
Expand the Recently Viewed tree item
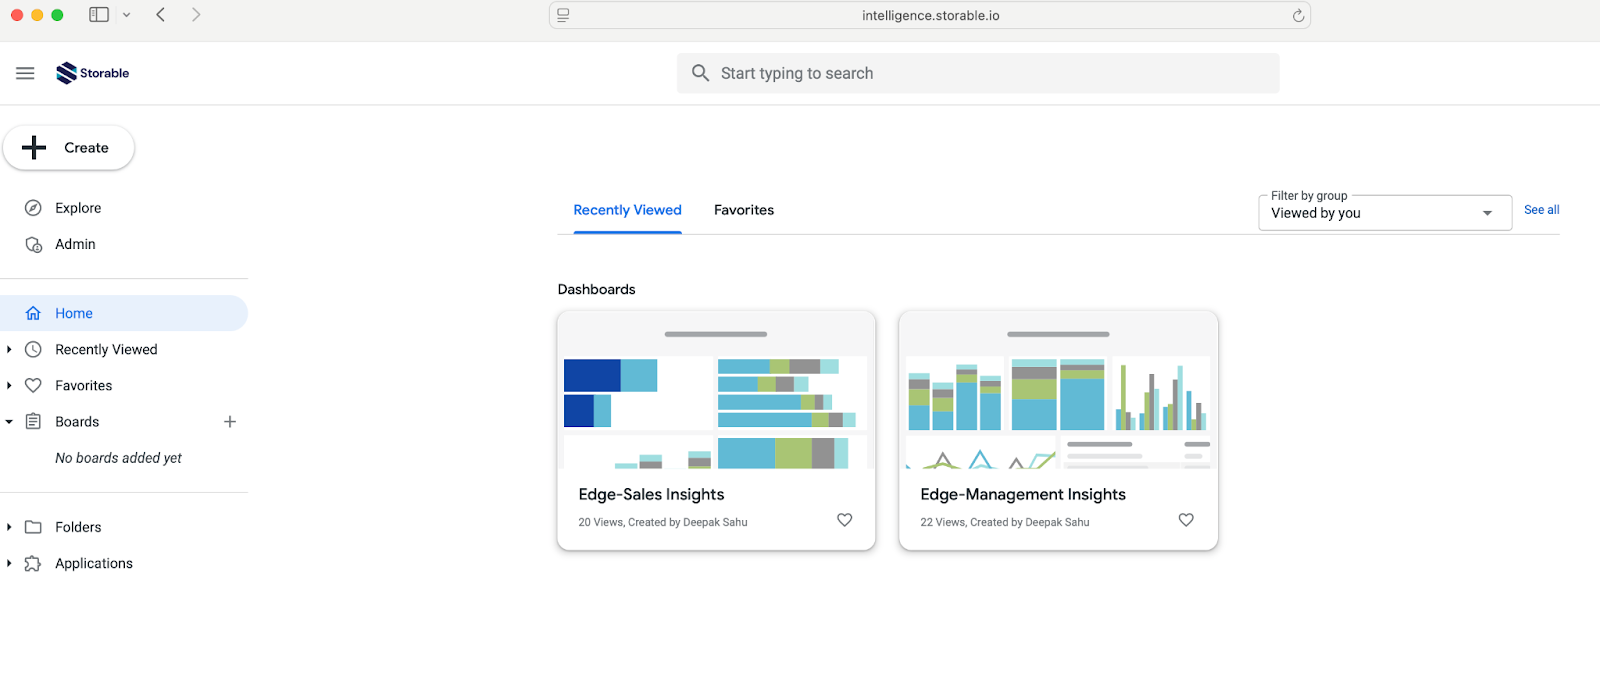click(x=9, y=350)
